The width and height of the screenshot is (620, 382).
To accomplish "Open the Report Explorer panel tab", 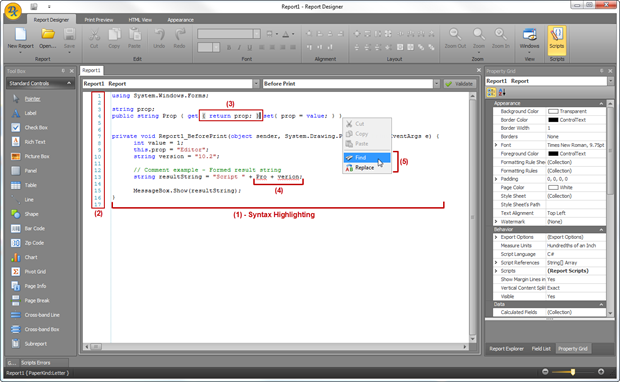I will 506,349.
